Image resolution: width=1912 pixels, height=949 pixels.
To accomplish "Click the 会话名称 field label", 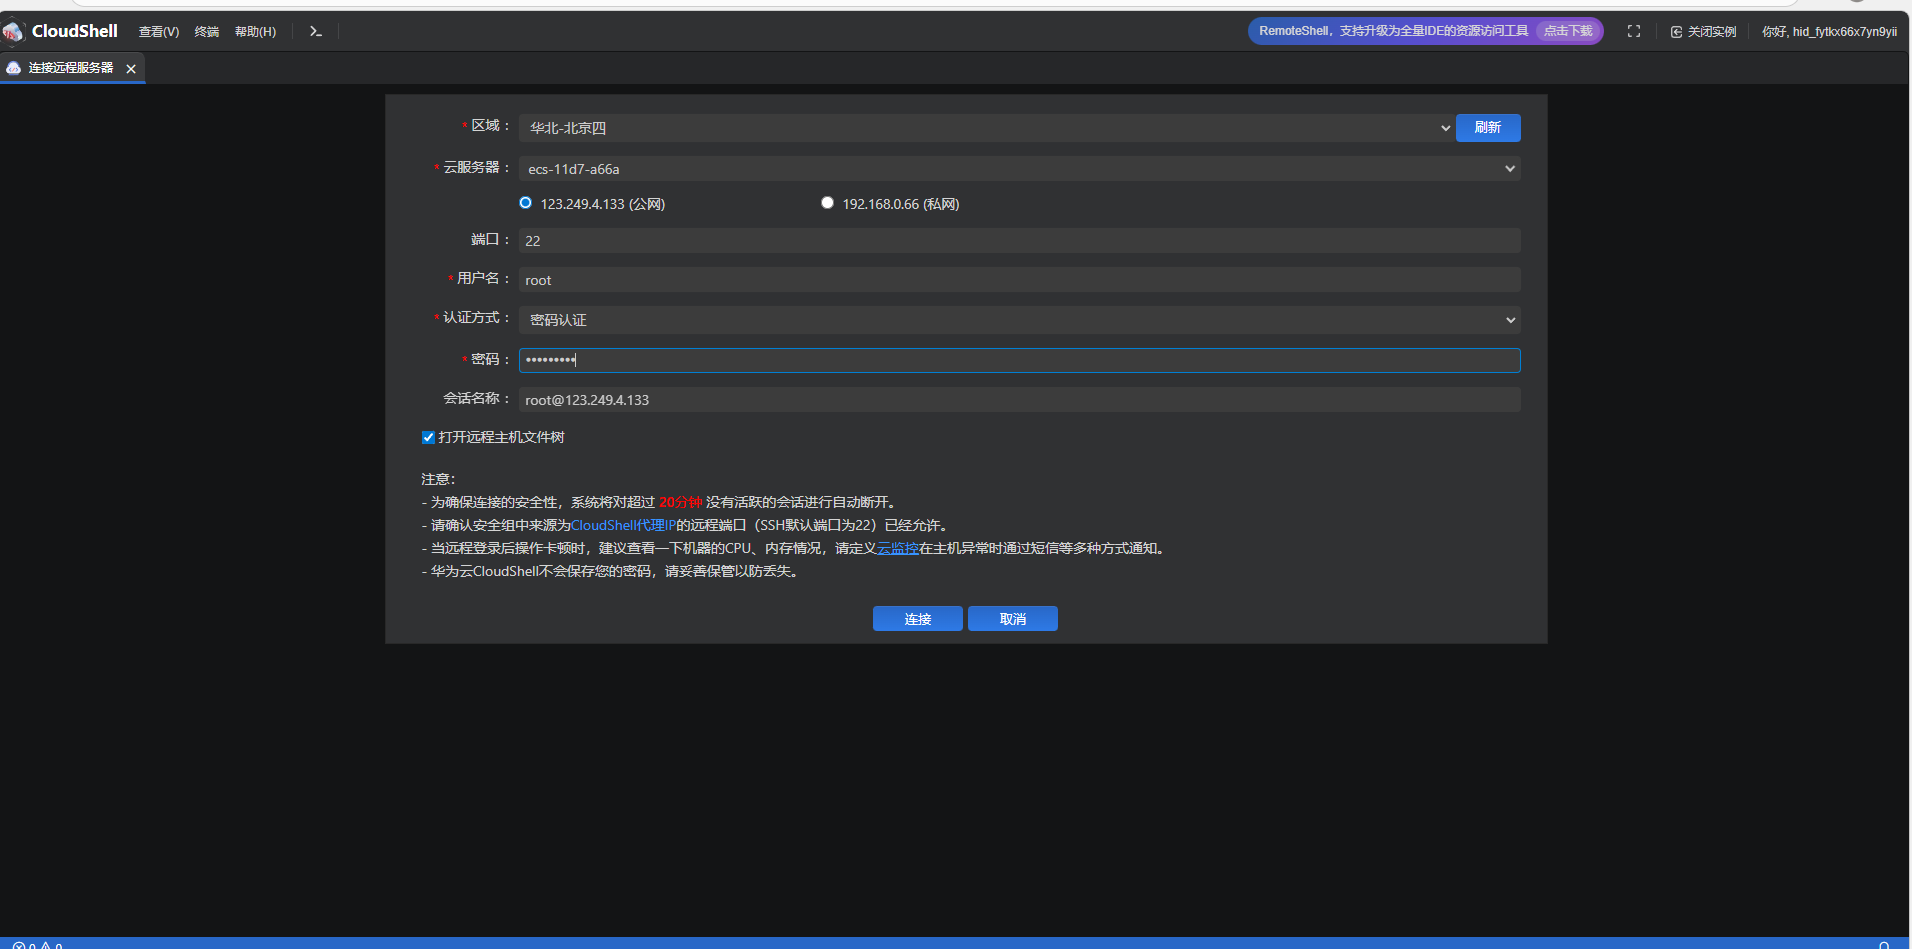I will [x=477, y=398].
